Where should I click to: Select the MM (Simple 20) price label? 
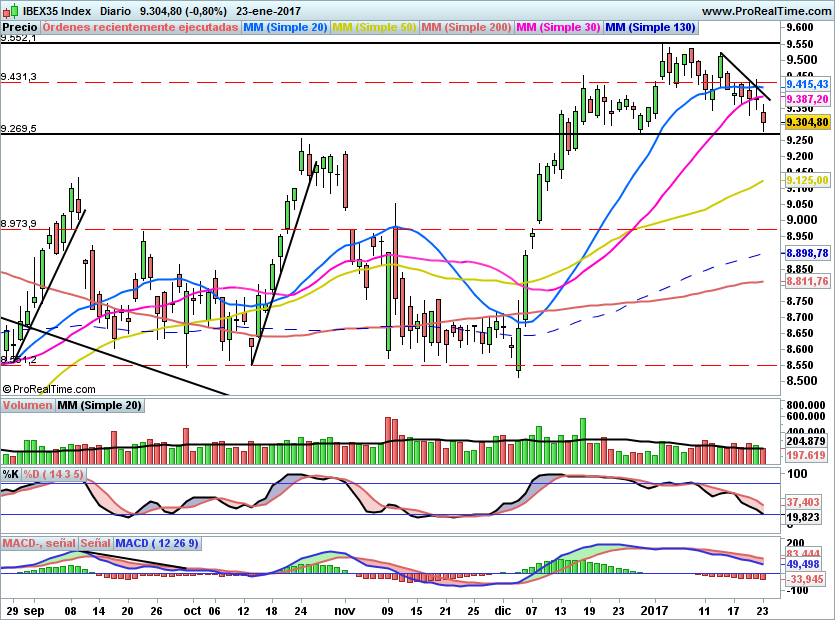point(285,27)
